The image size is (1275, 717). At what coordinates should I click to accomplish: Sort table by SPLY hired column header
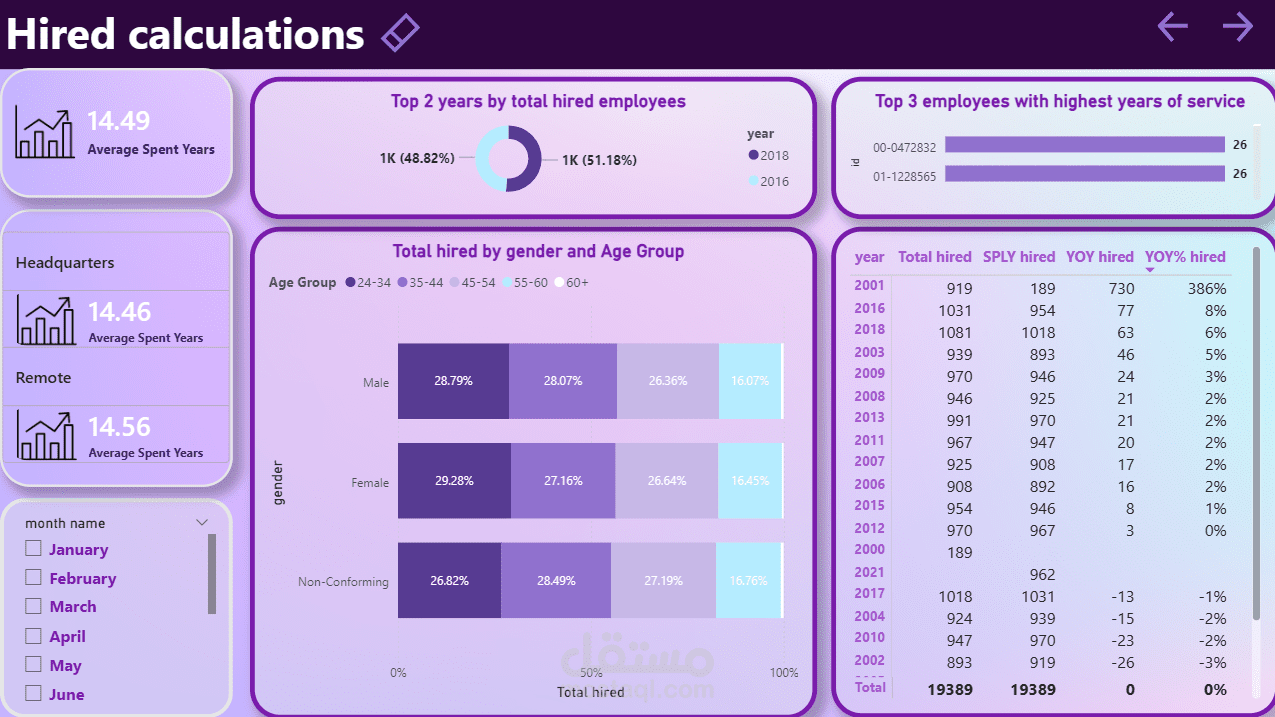pyautogui.click(x=1019, y=257)
